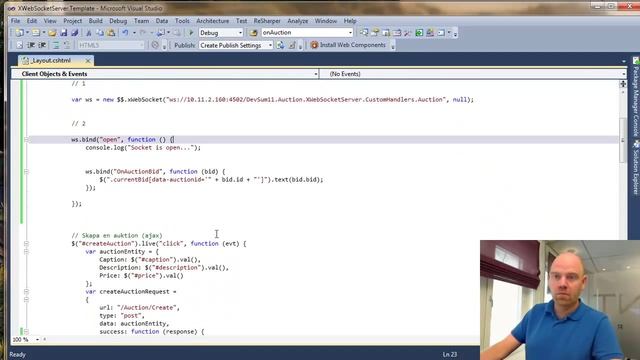Click the 'url: "/Auction/Create"' code line
Screen dimensions: 640x360
tap(139, 308)
